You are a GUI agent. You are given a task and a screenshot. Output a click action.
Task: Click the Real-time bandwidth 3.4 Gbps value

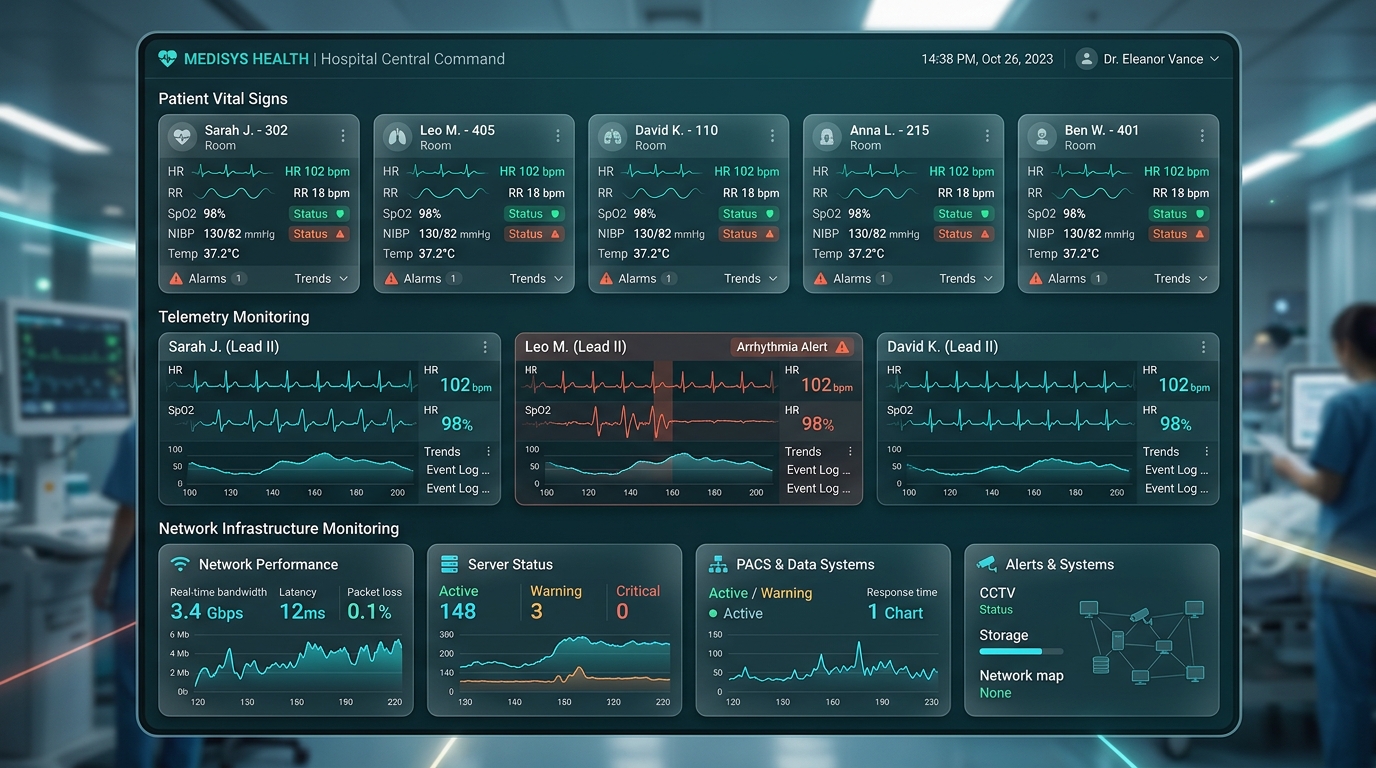tap(207, 612)
